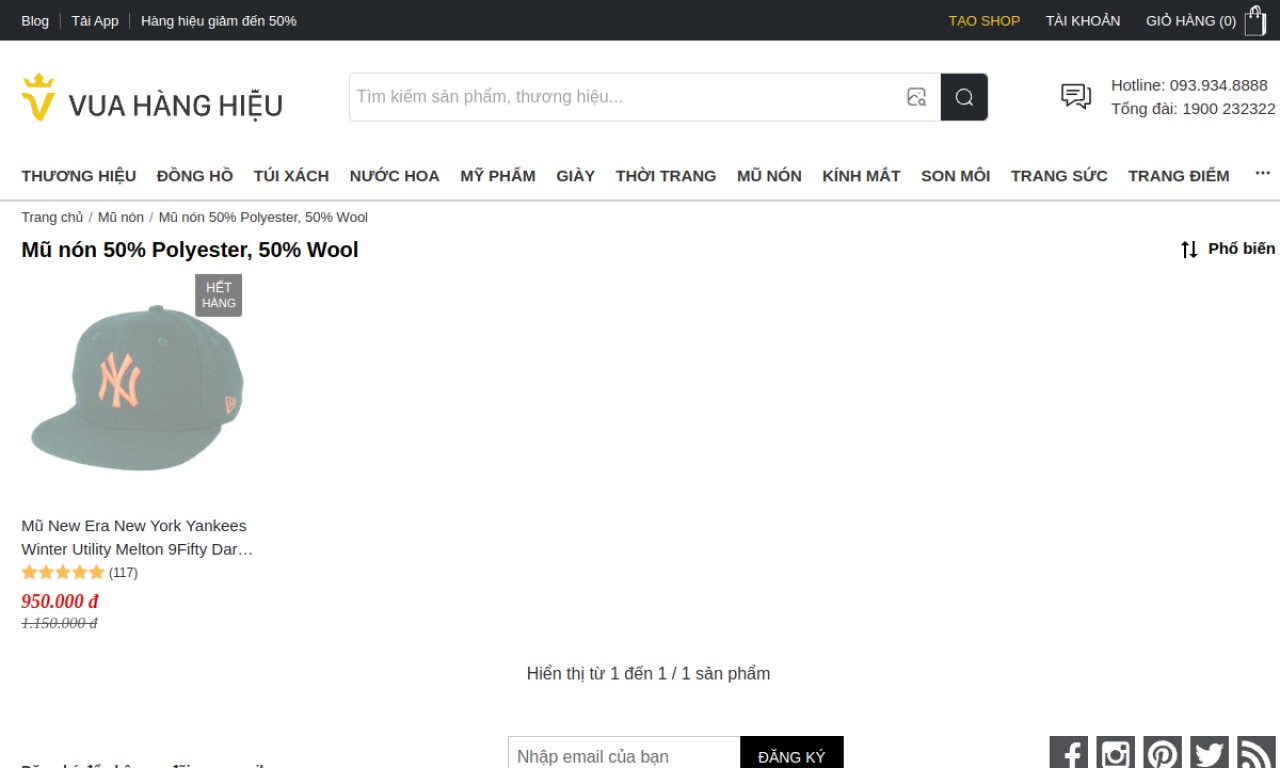Click Mũ nón breadcrumb link
The image size is (1280, 768).
tap(121, 217)
